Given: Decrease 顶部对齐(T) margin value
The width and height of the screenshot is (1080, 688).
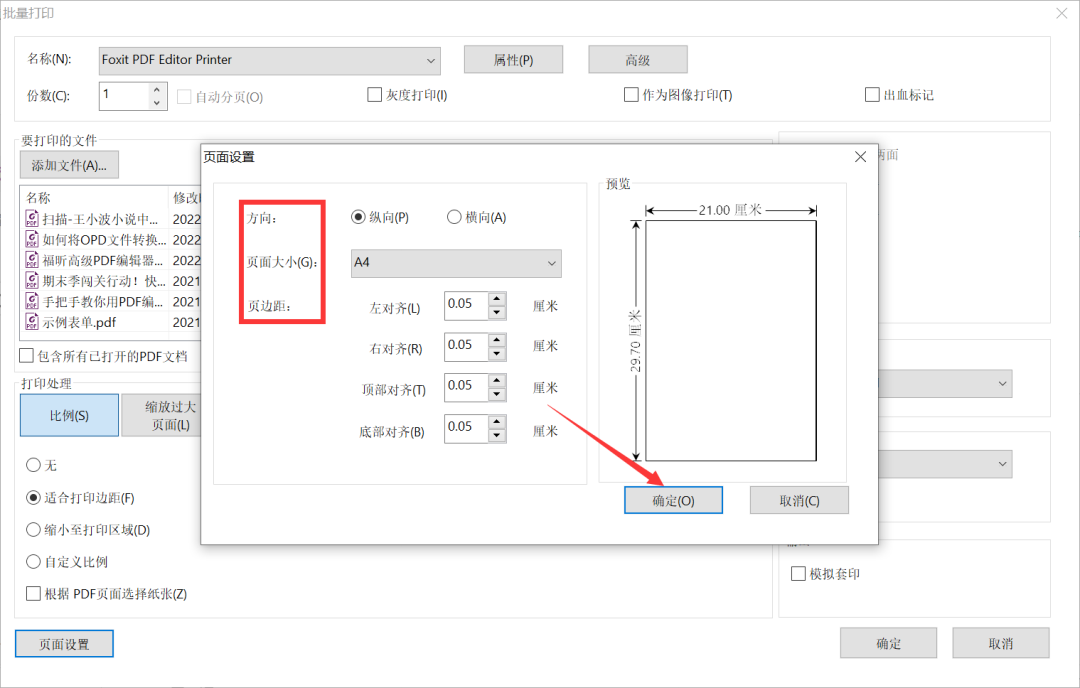Looking at the screenshot, I should coord(497,395).
